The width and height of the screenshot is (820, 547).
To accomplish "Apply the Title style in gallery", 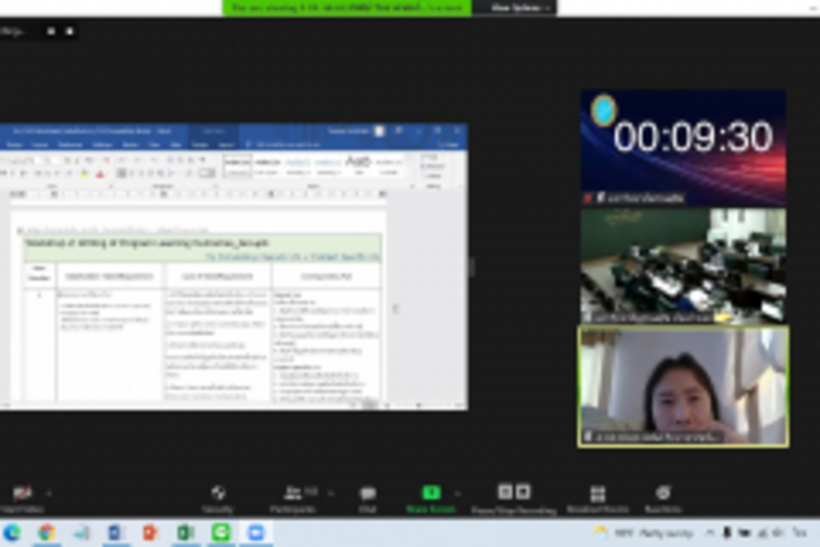I will point(358,166).
